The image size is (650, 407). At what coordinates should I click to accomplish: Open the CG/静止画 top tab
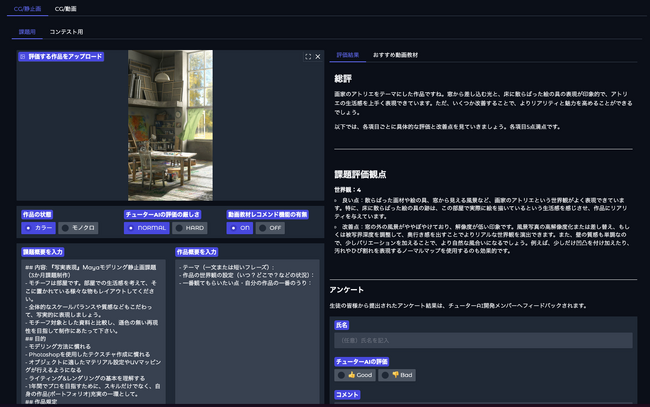[26, 8]
